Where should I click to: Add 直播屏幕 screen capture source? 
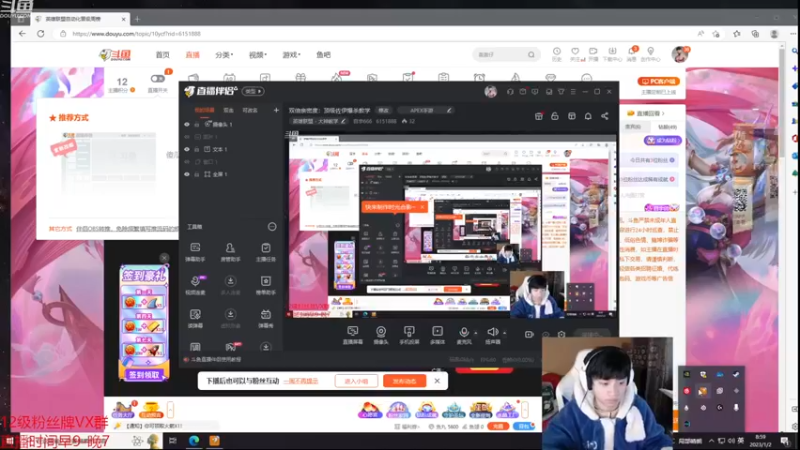[353, 335]
